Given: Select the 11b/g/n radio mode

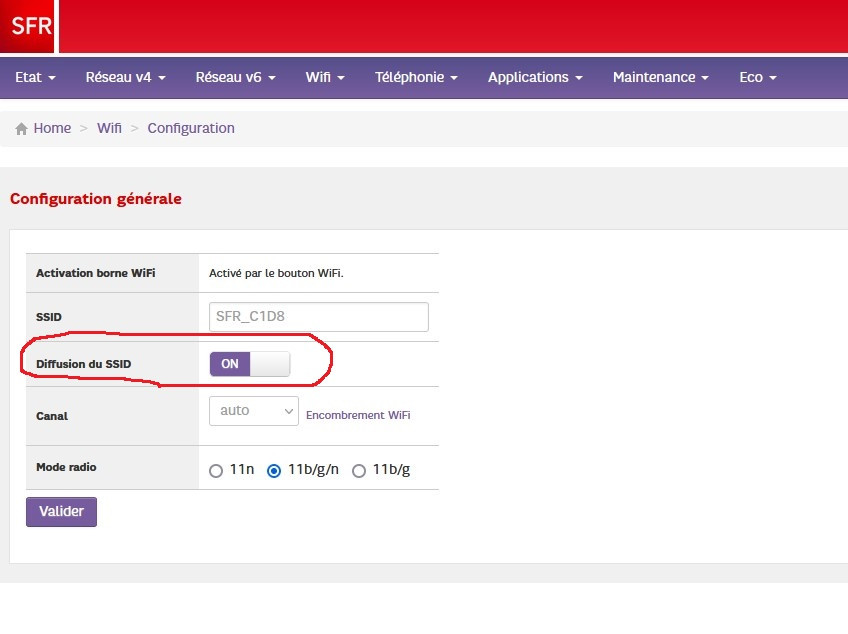Looking at the screenshot, I should point(274,471).
